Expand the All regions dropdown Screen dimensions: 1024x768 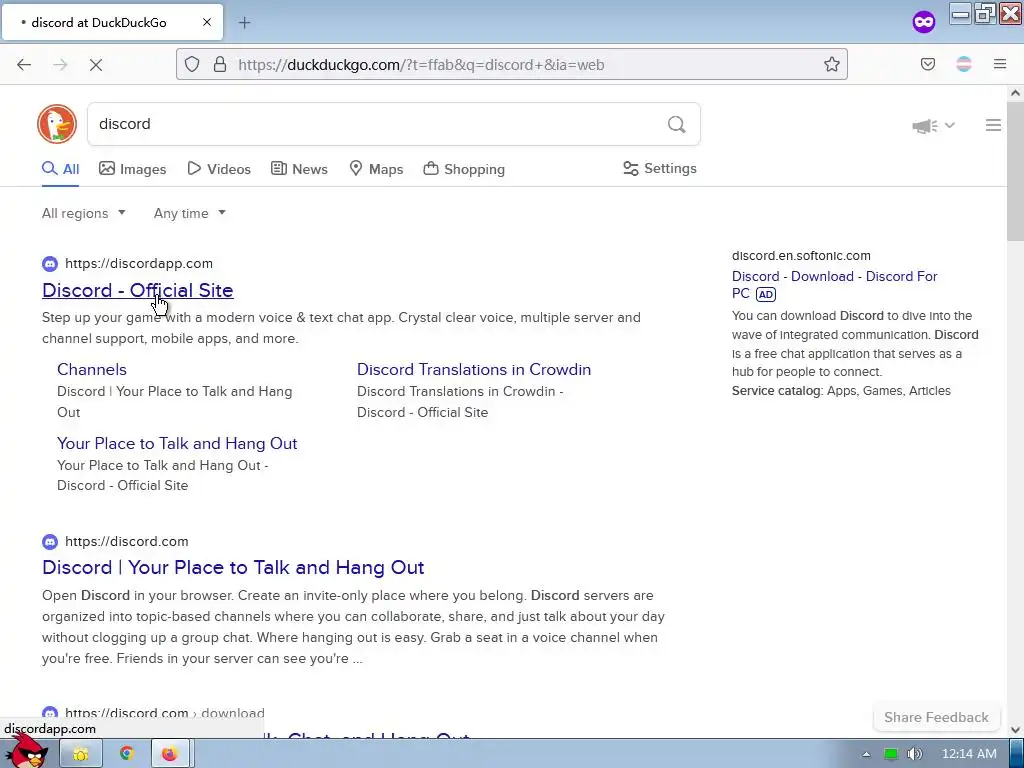coord(84,214)
